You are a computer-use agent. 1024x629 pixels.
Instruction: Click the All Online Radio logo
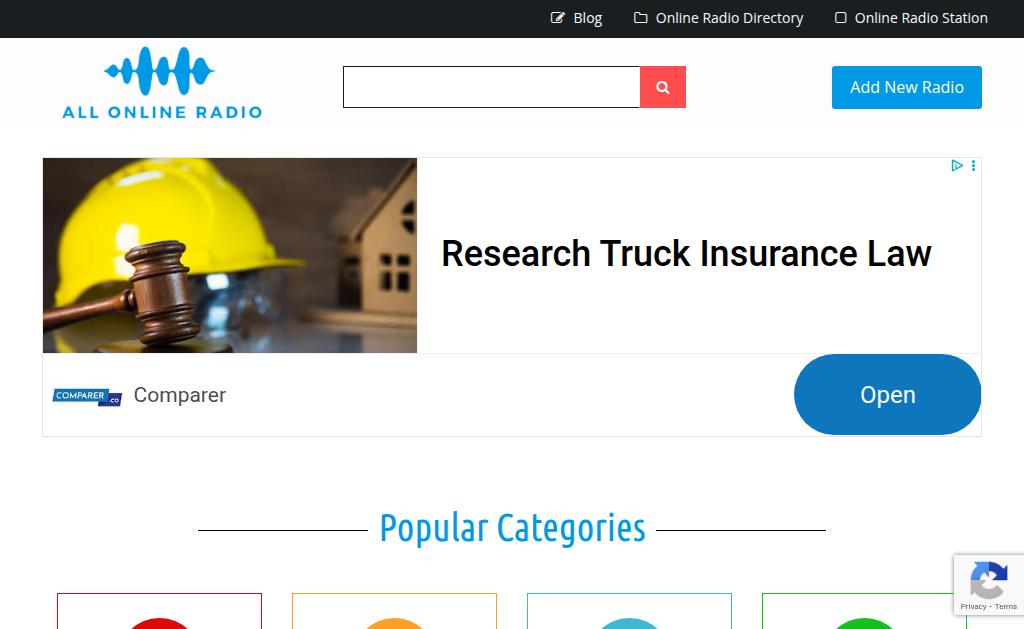(x=161, y=83)
